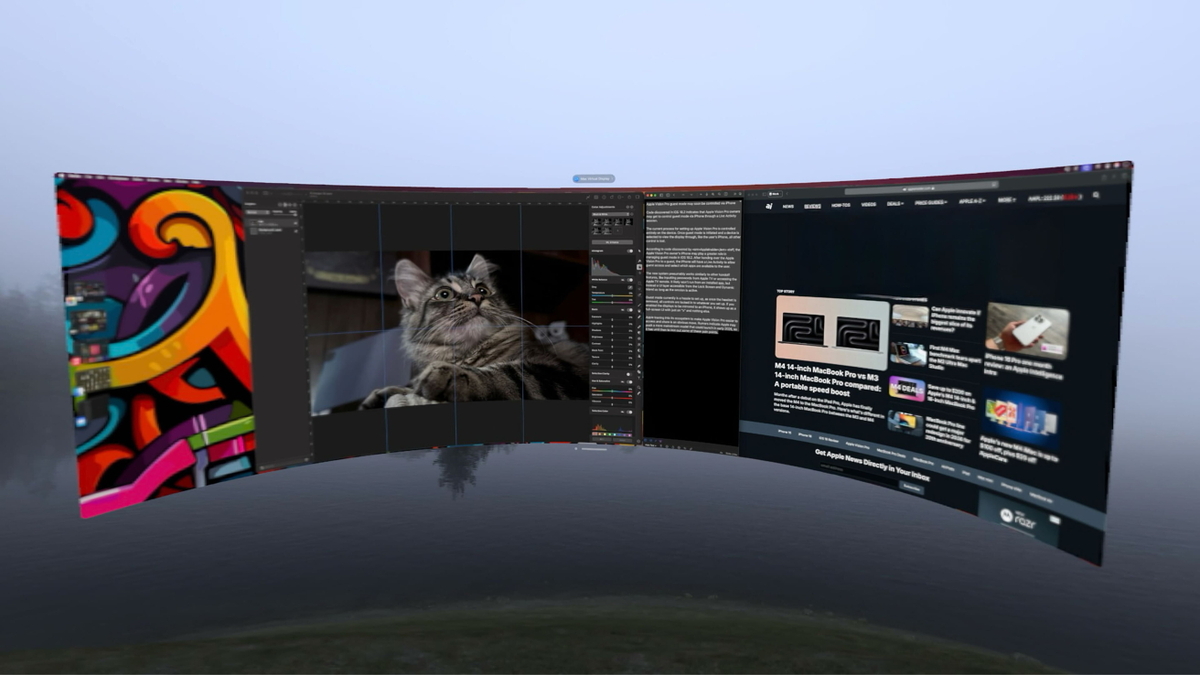Click the AppleInsider logo icon

tap(769, 205)
